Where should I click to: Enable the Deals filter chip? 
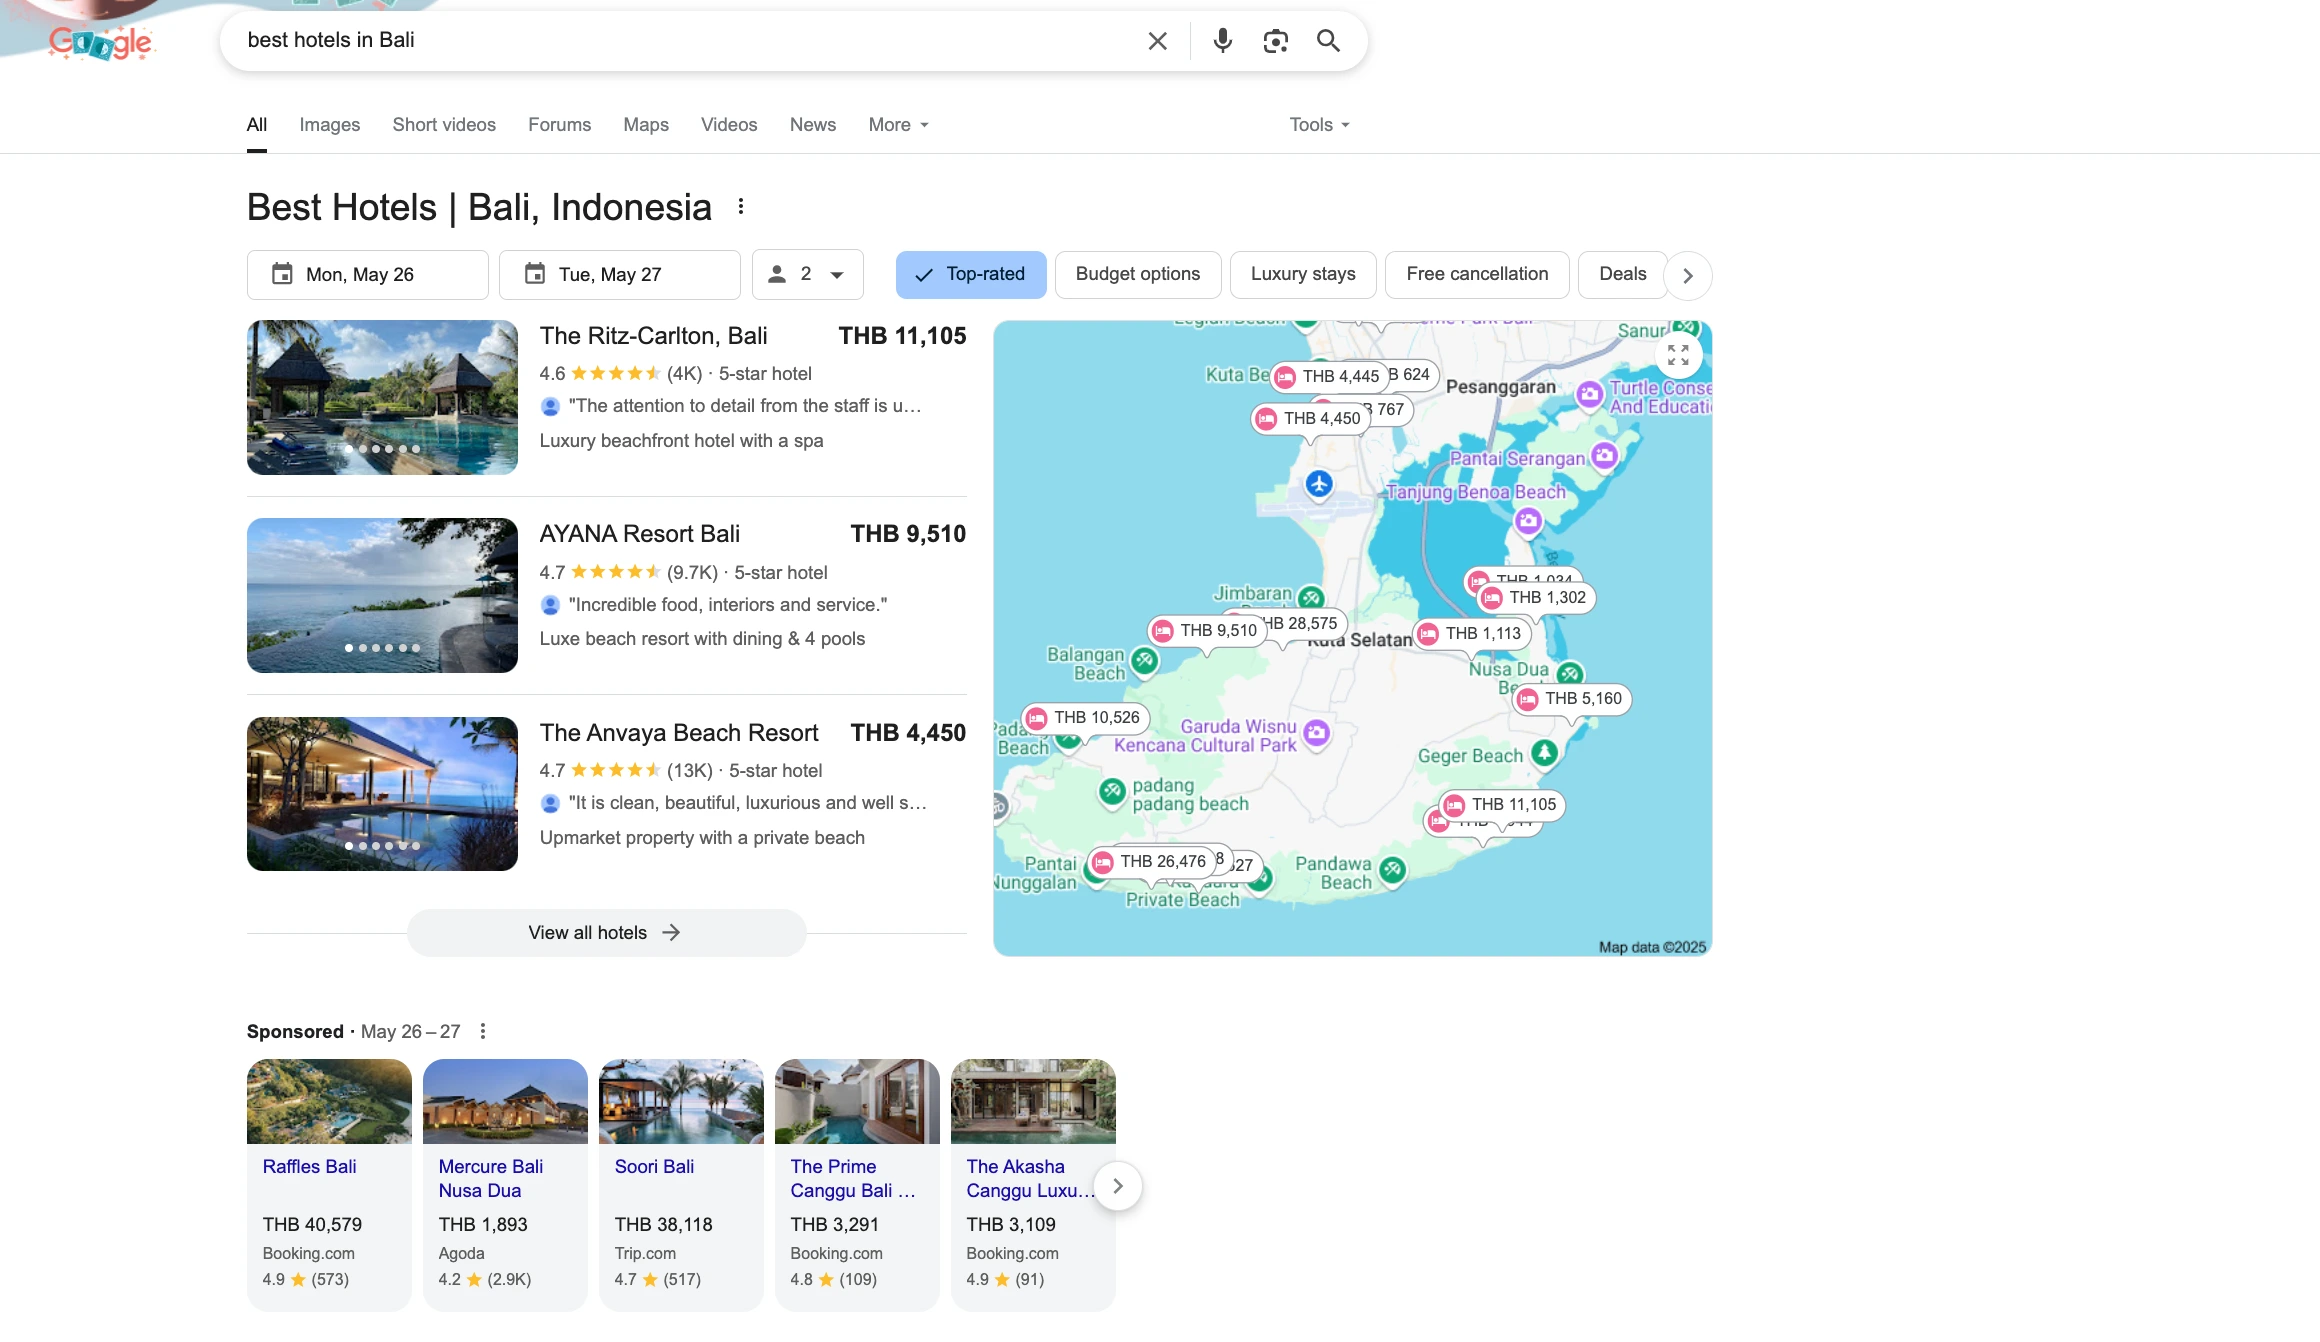1622,275
